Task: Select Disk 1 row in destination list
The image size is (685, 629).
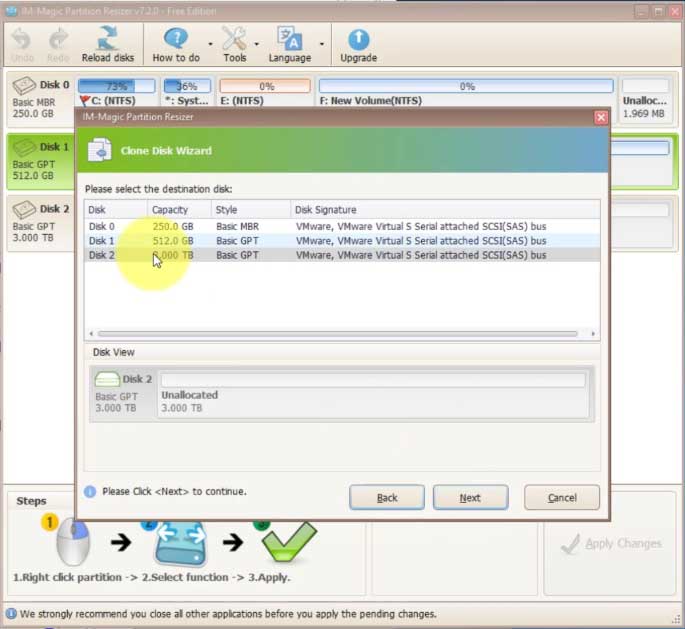Action: 342,241
